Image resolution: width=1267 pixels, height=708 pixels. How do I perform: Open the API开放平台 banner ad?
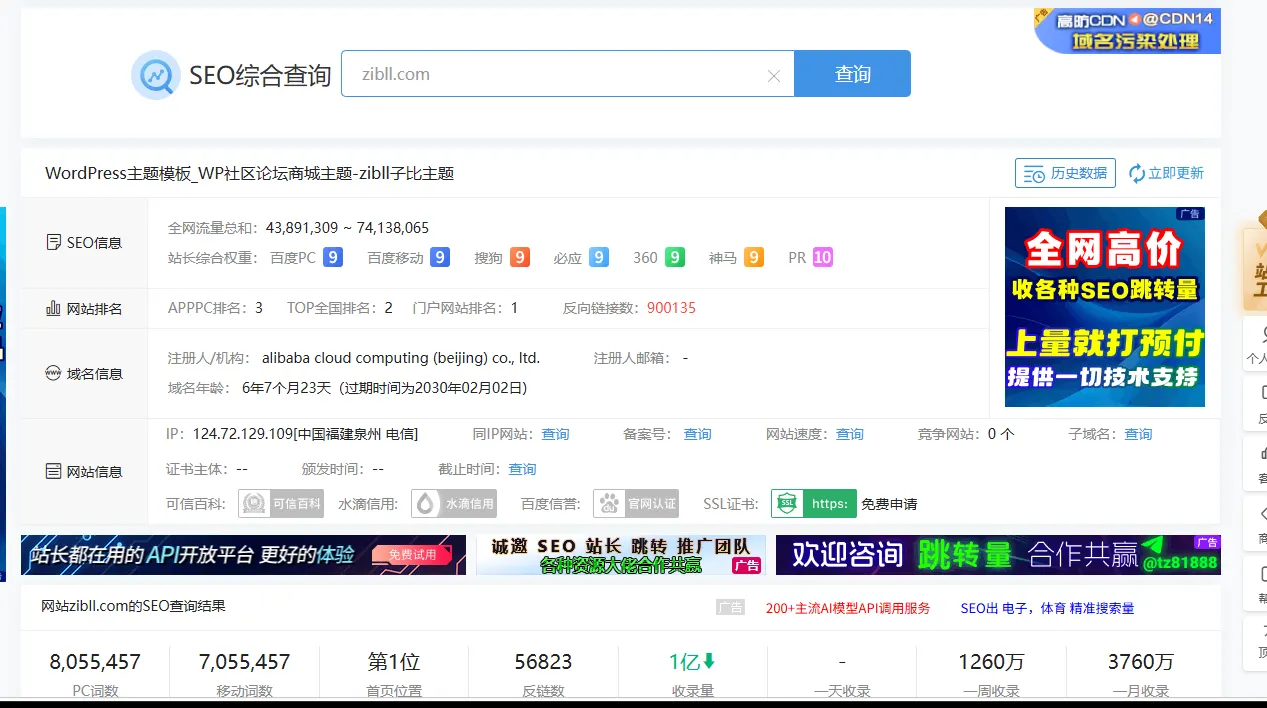pyautogui.click(x=243, y=555)
